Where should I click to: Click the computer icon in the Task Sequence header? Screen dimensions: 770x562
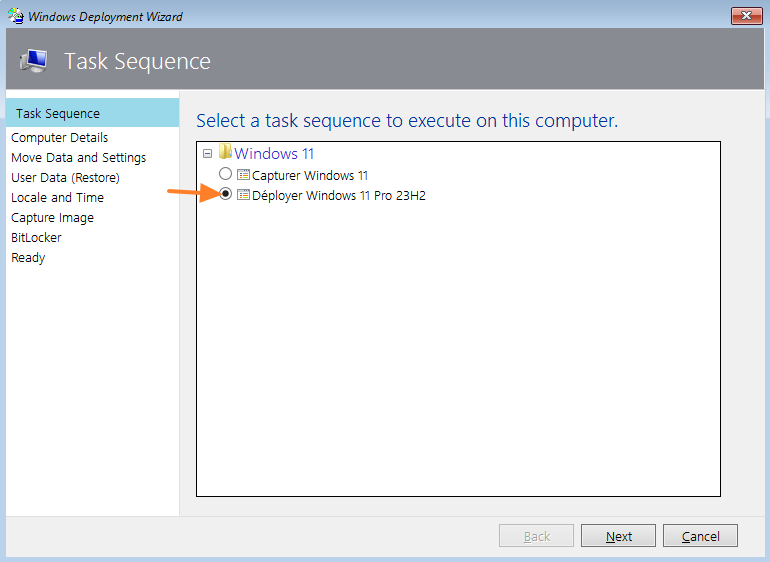pyautogui.click(x=33, y=61)
